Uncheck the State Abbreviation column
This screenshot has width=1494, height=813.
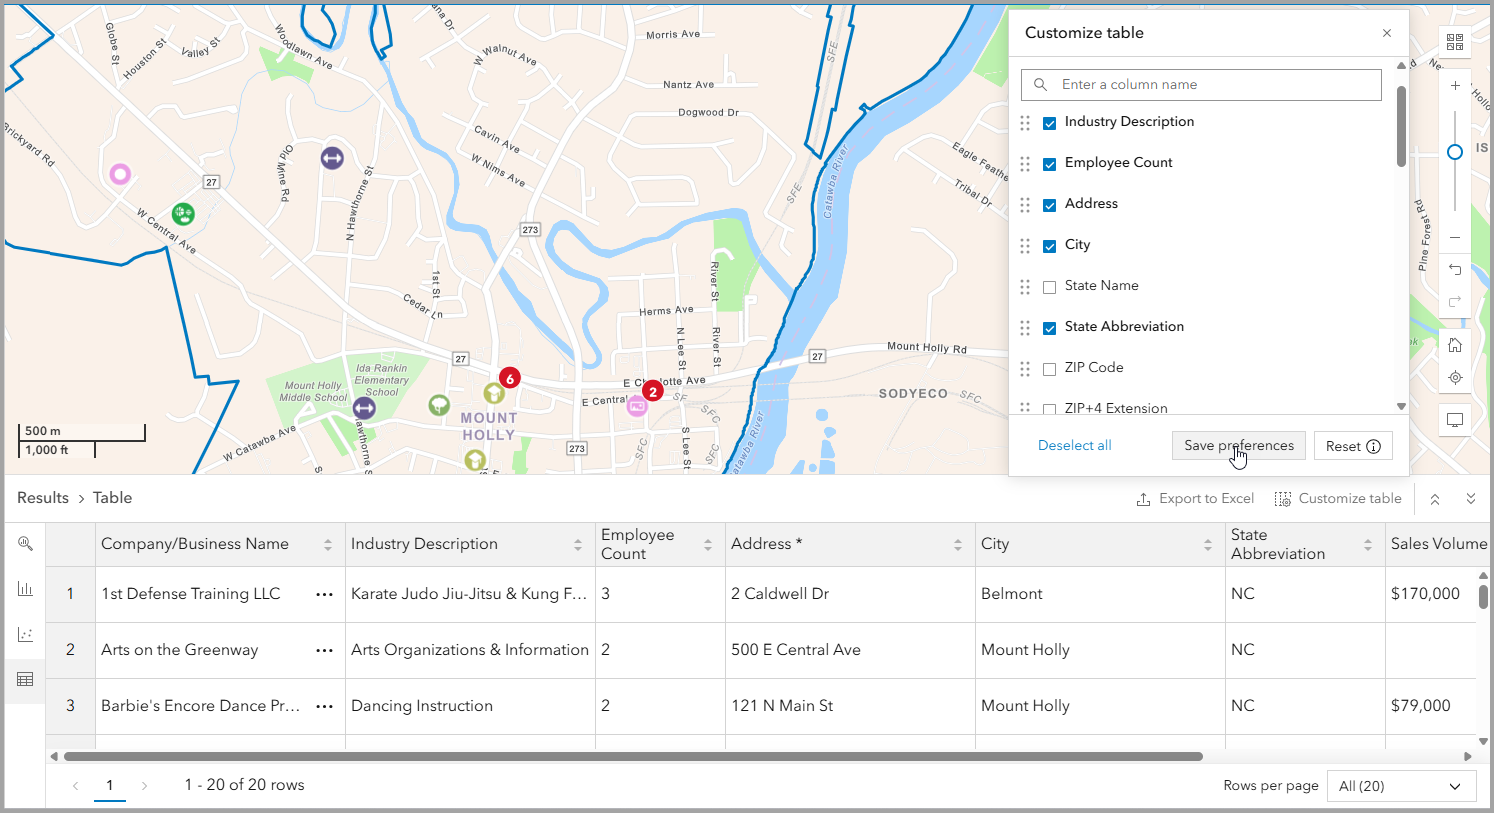tap(1049, 328)
